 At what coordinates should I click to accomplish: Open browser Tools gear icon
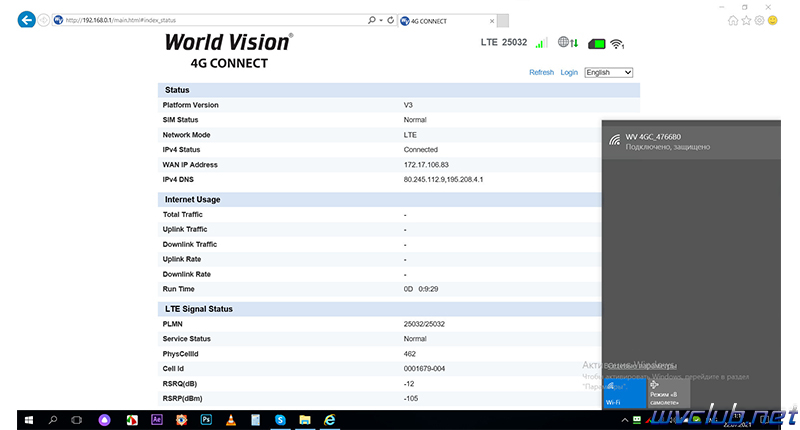759,20
